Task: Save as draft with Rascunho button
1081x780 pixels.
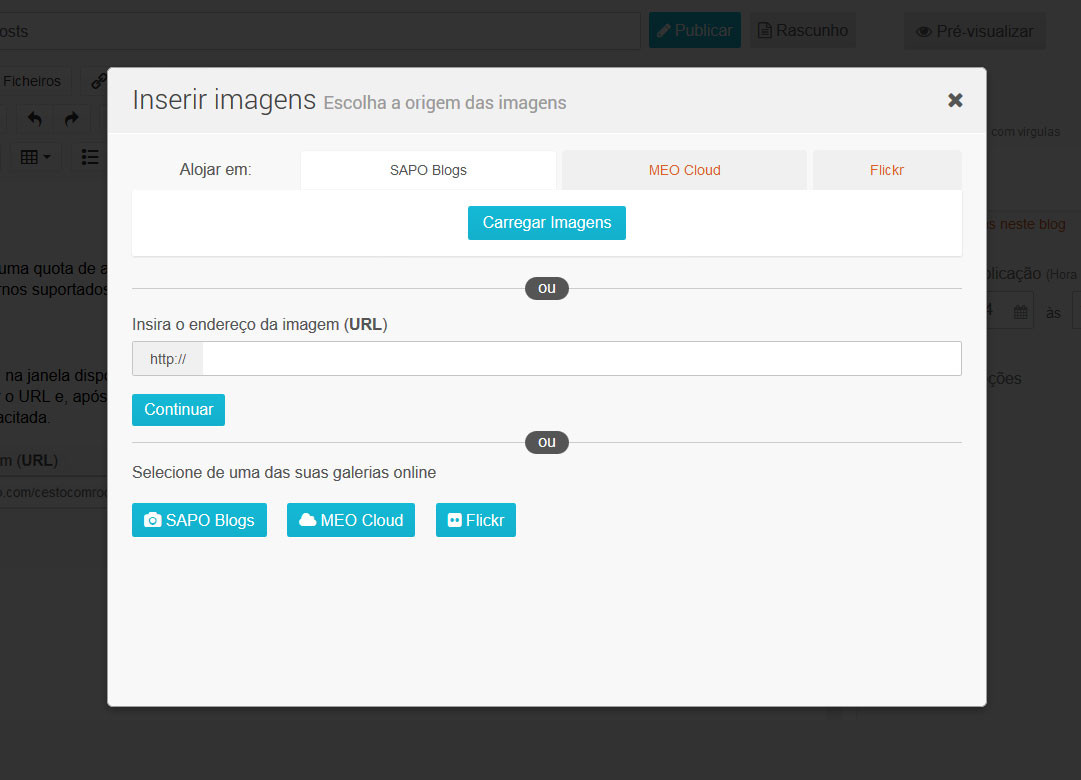Action: coord(803,31)
